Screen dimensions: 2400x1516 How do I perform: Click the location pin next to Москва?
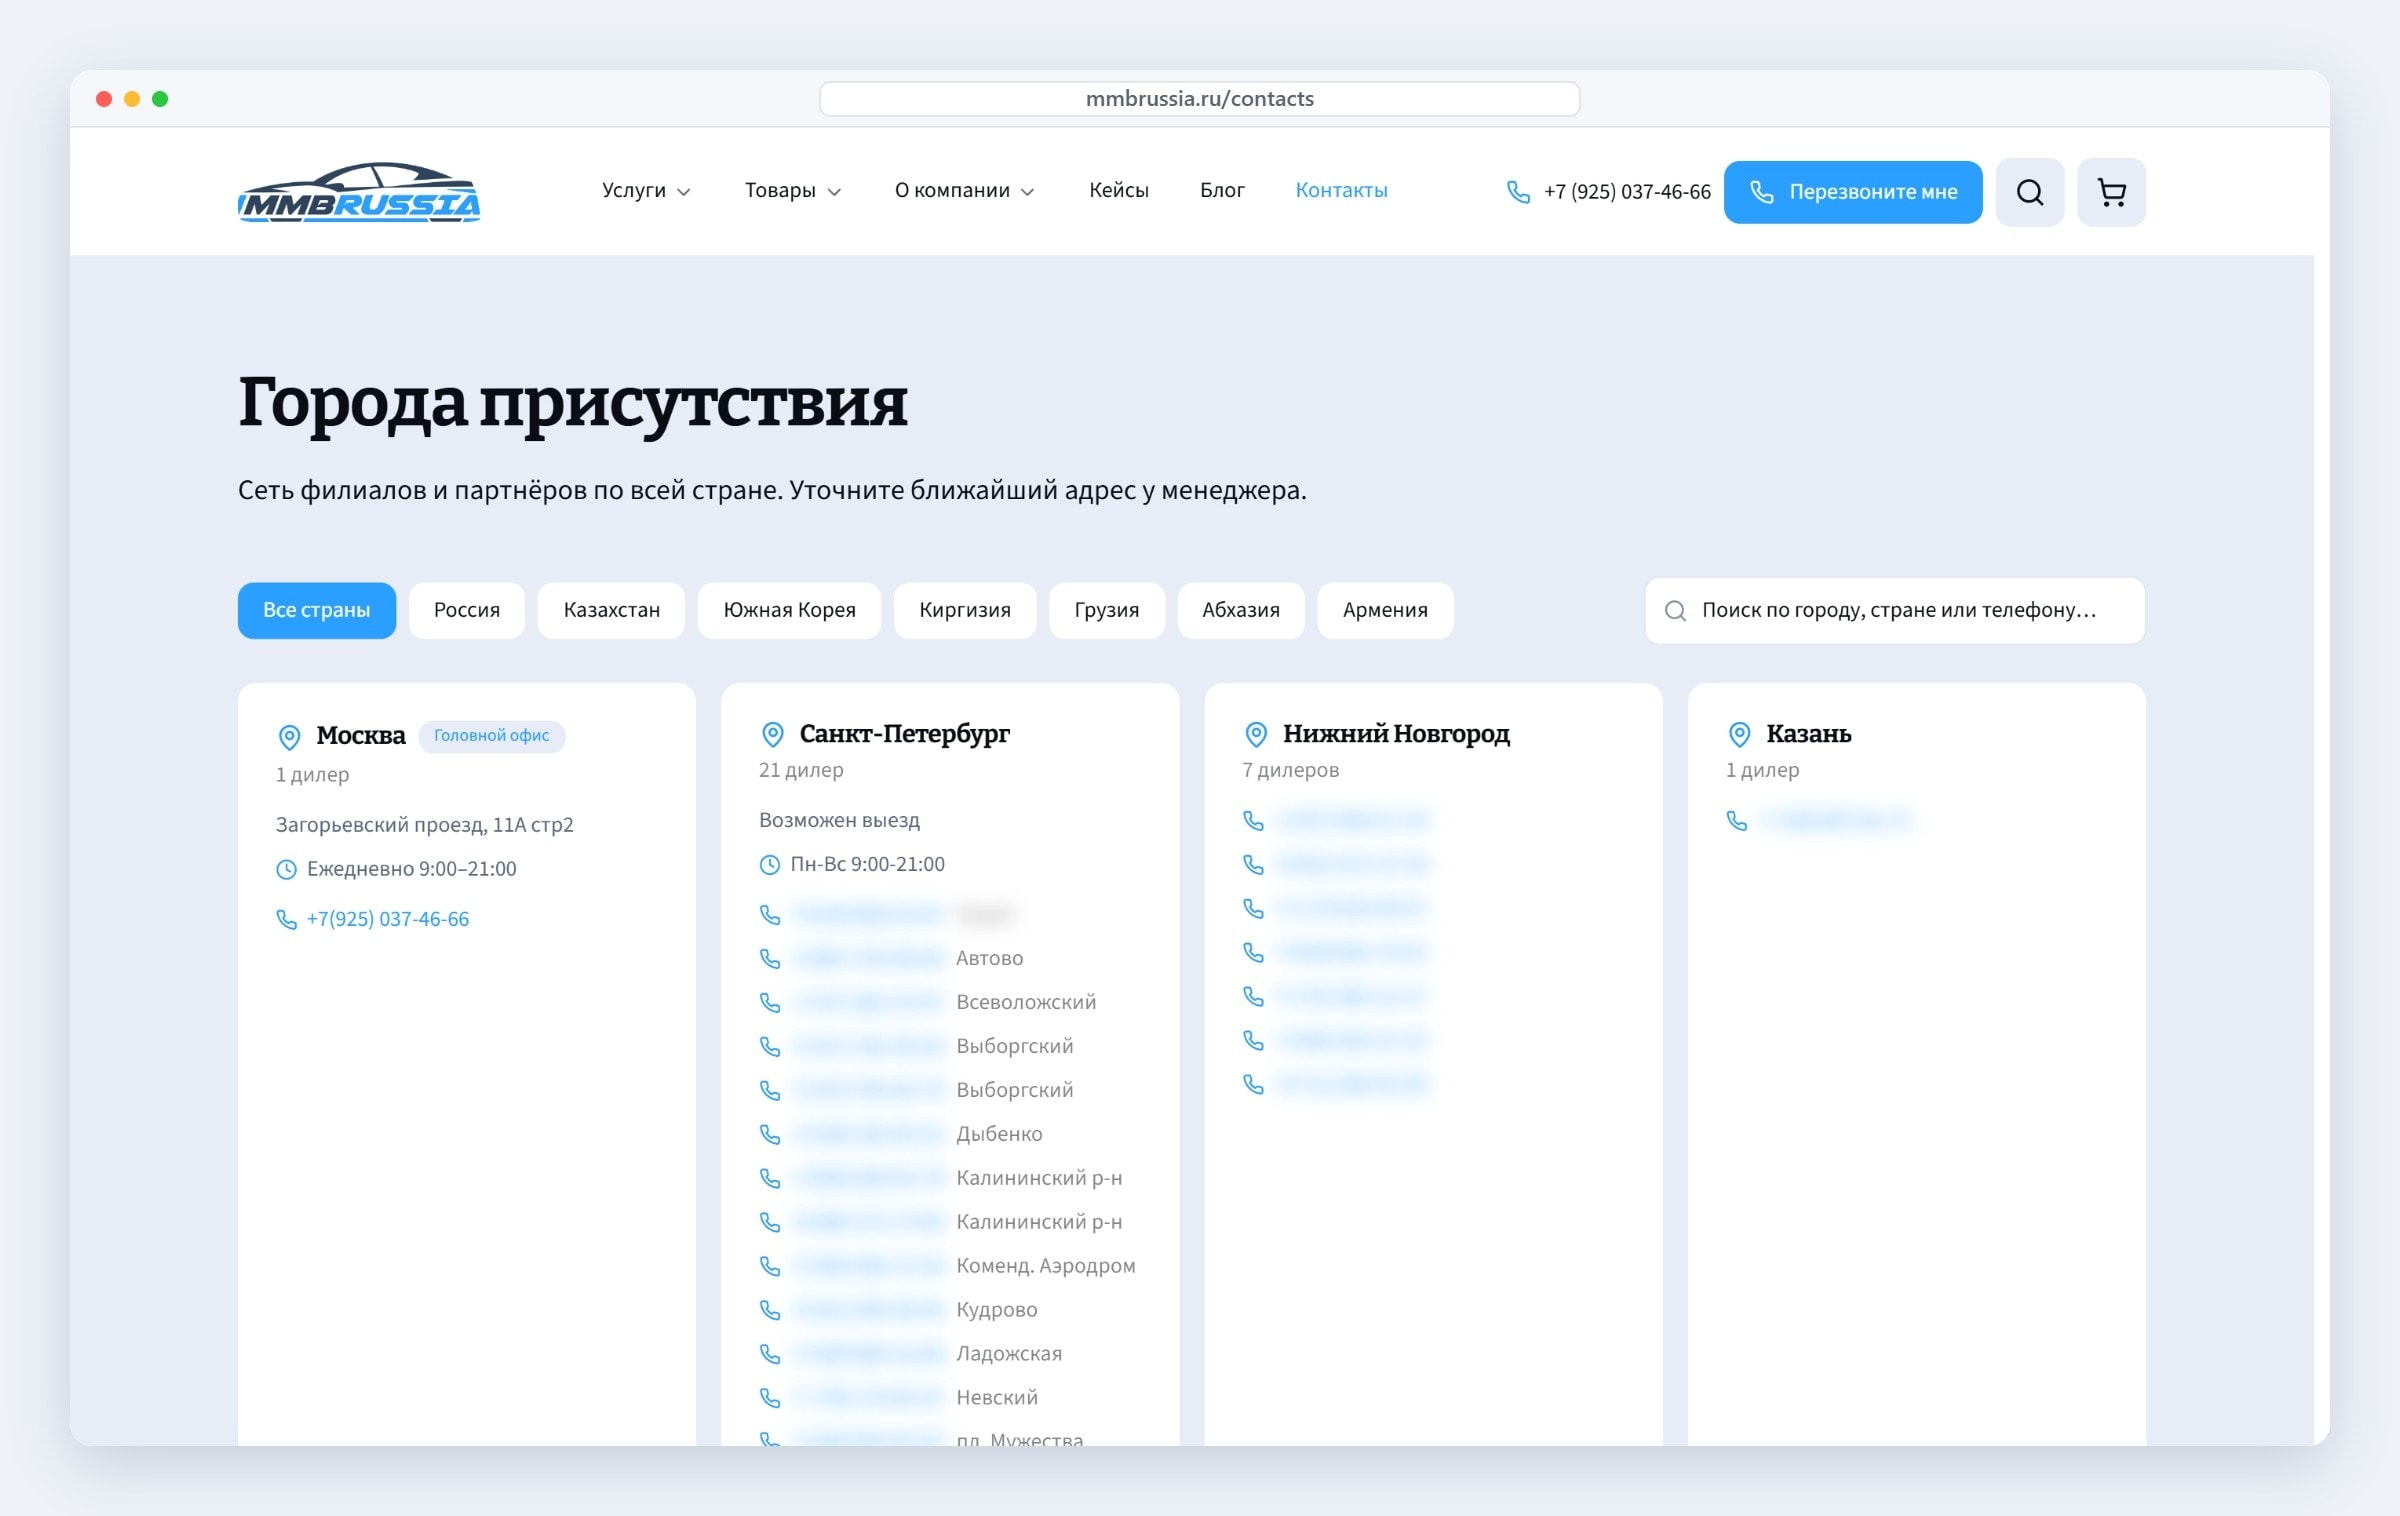point(289,737)
